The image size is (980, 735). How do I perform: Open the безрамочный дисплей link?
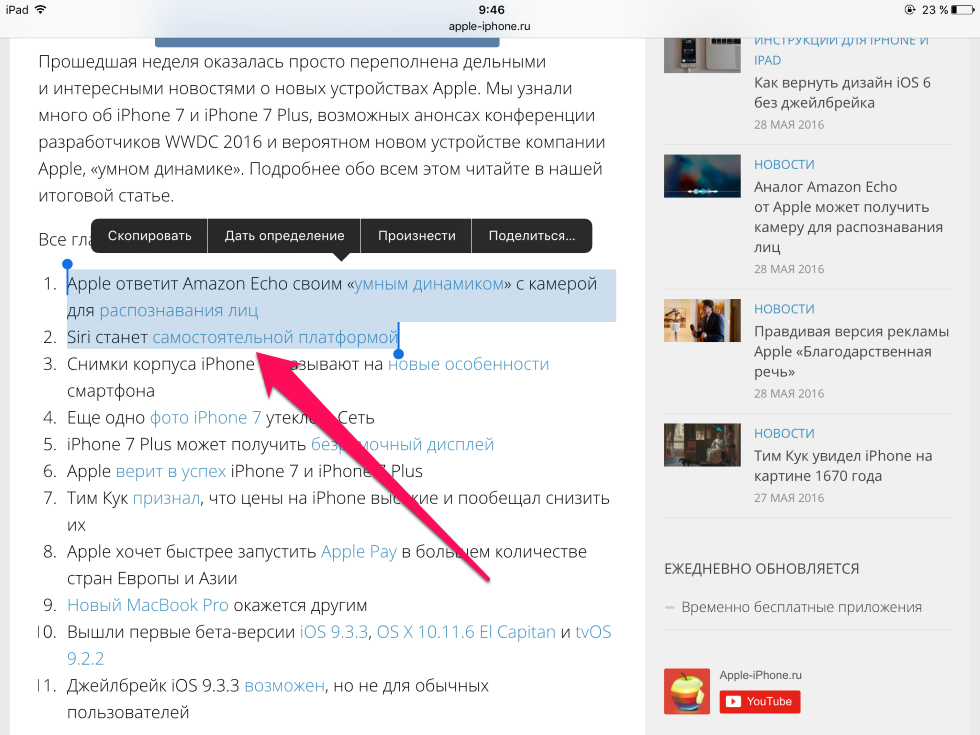[402, 444]
